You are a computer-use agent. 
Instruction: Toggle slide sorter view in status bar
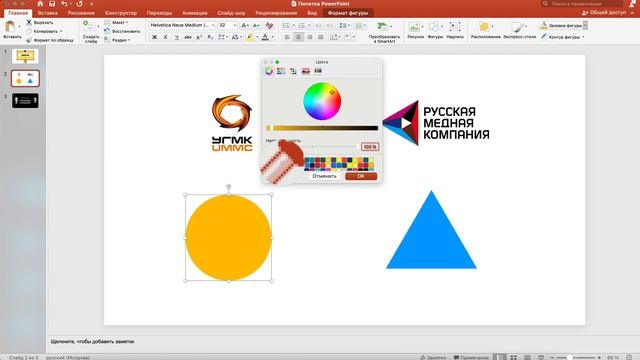pyautogui.click(x=513, y=357)
